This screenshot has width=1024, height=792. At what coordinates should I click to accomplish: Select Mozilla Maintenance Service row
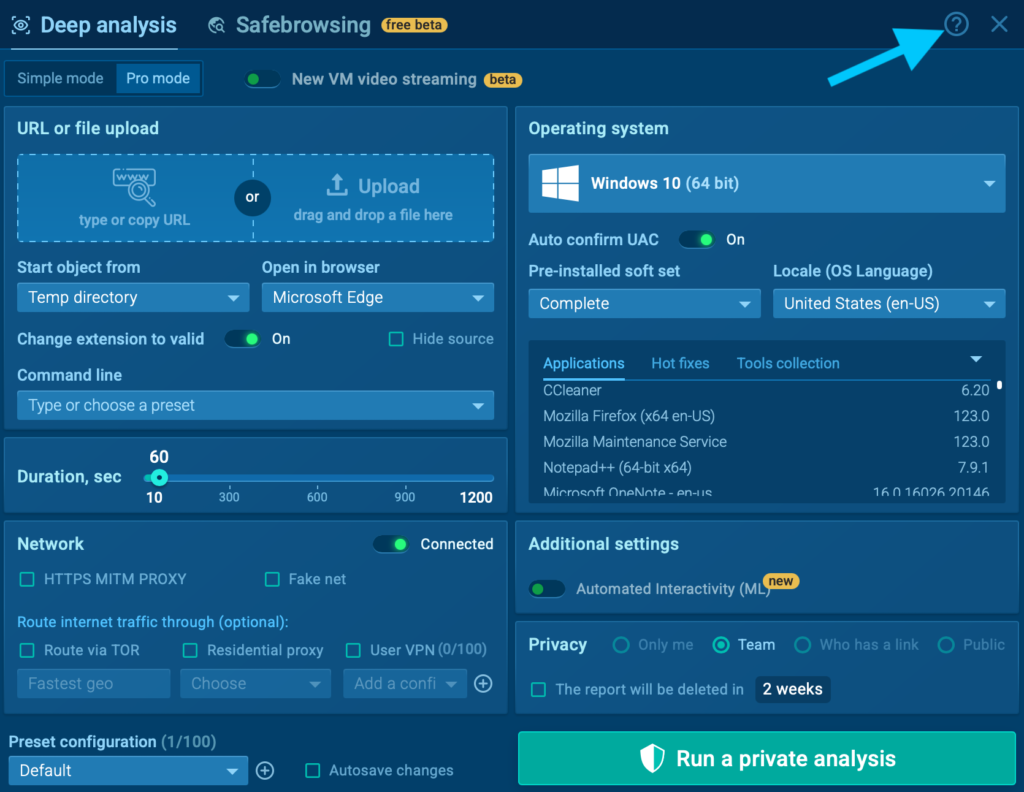tap(766, 442)
